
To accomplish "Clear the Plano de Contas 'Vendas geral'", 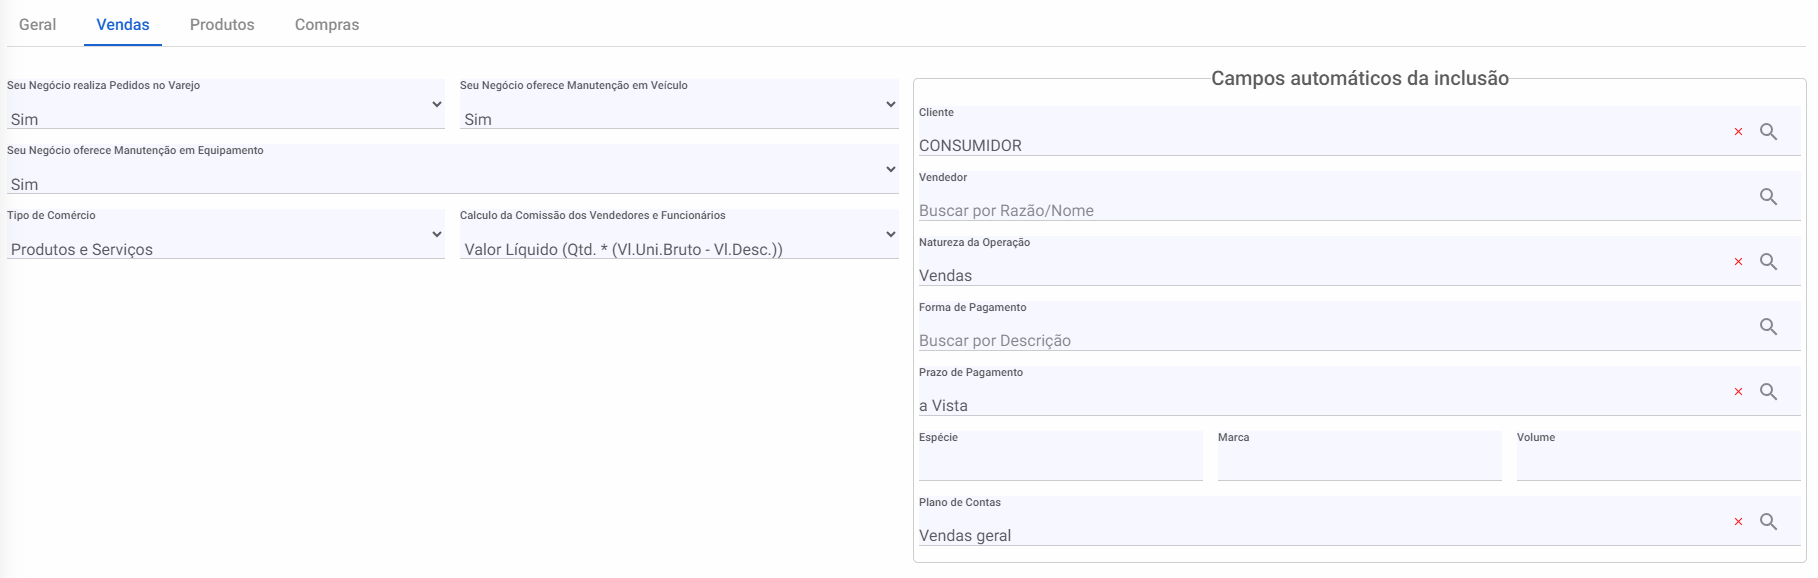I will click(x=1738, y=522).
